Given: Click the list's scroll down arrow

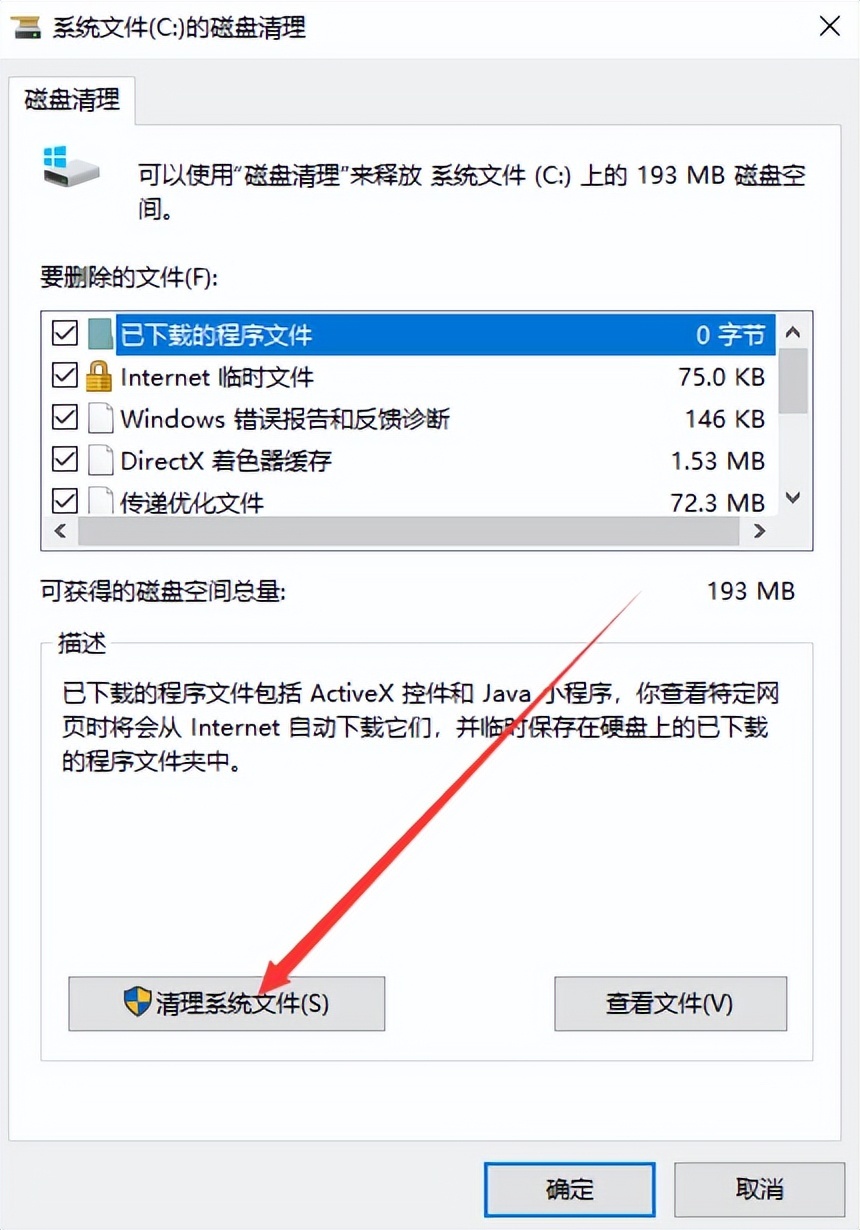Looking at the screenshot, I should [793, 498].
